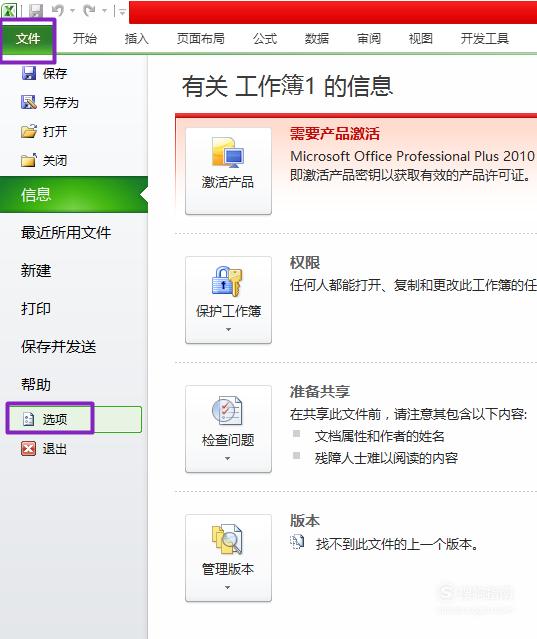Click the small icon beside 找不到此文件的上一个版本
Screen dimensions: 537x639
(297, 542)
